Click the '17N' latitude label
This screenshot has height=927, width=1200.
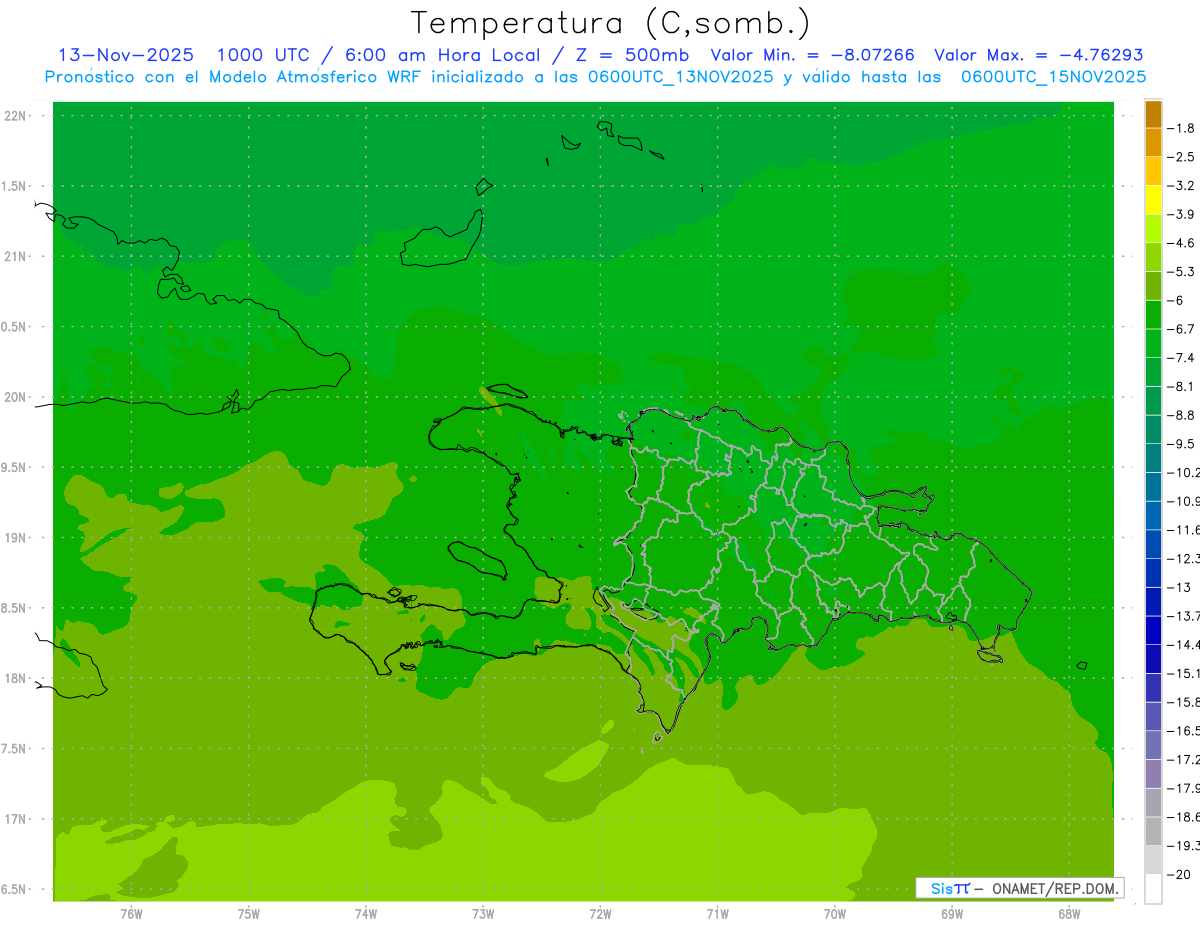pos(15,819)
